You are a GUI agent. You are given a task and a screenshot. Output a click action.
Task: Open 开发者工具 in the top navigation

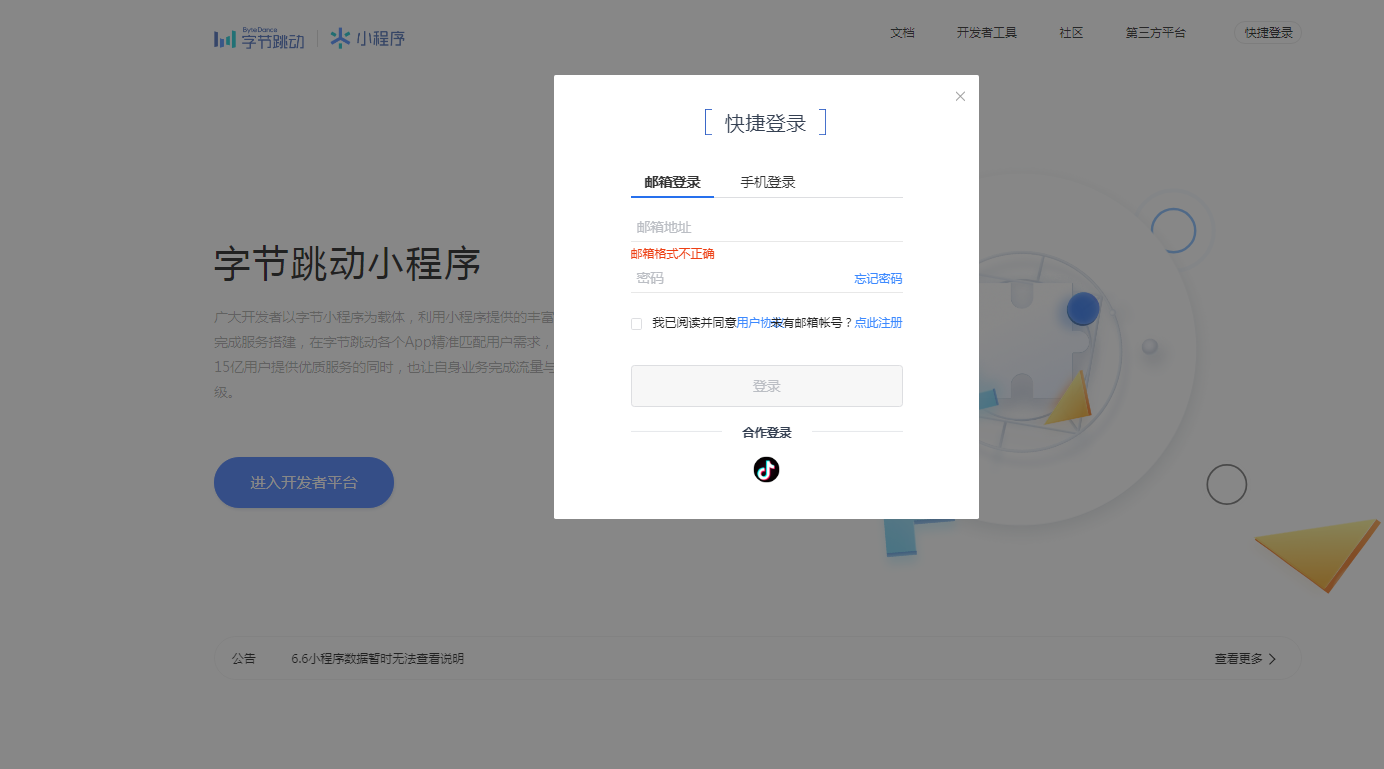(987, 33)
